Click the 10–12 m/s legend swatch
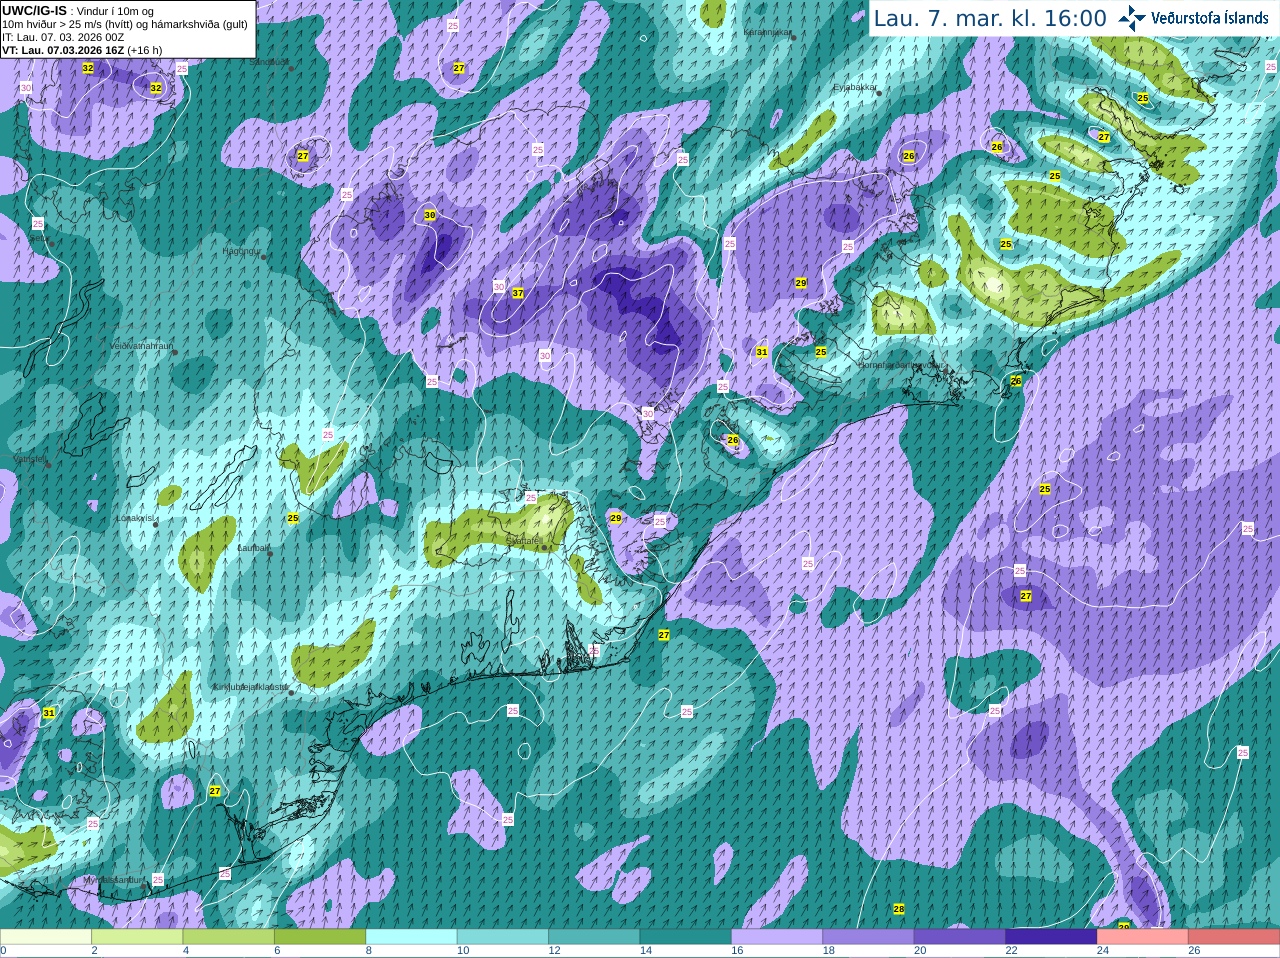The width and height of the screenshot is (1280, 958). click(503, 937)
